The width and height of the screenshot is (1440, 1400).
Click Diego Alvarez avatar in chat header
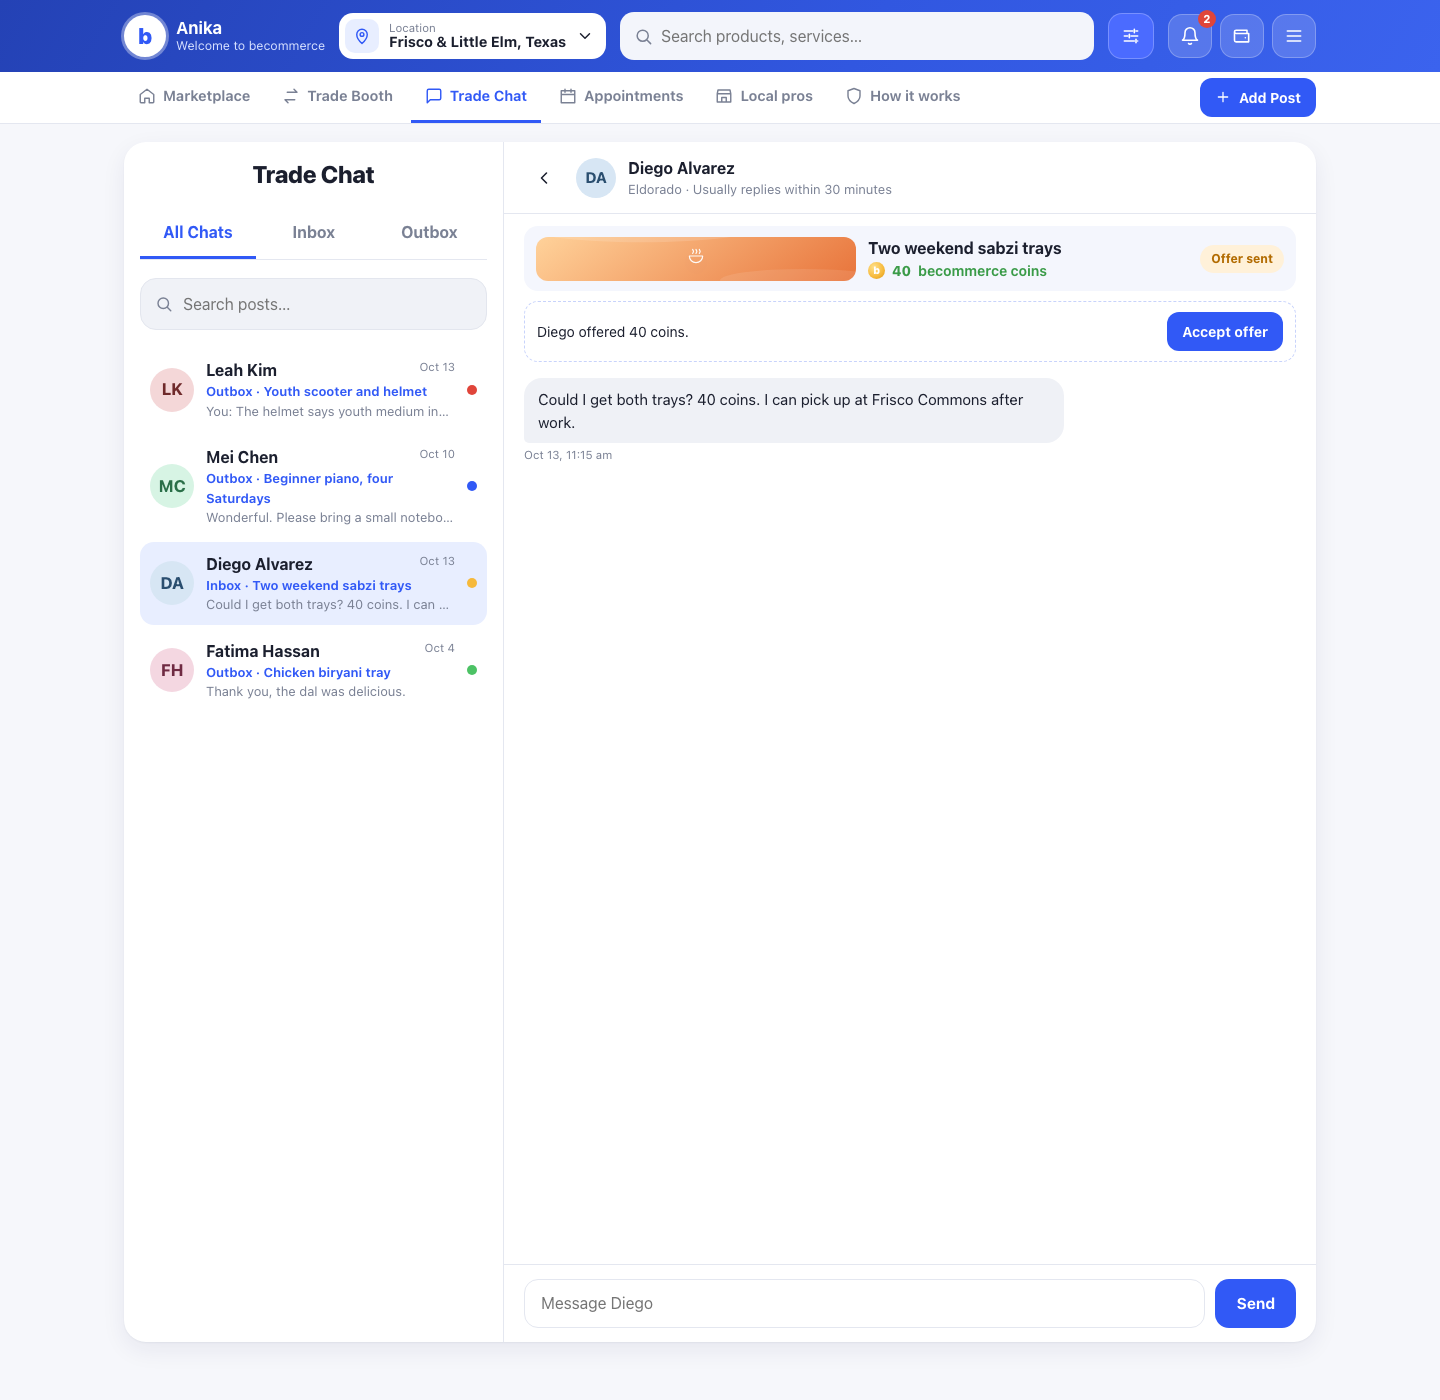[596, 178]
